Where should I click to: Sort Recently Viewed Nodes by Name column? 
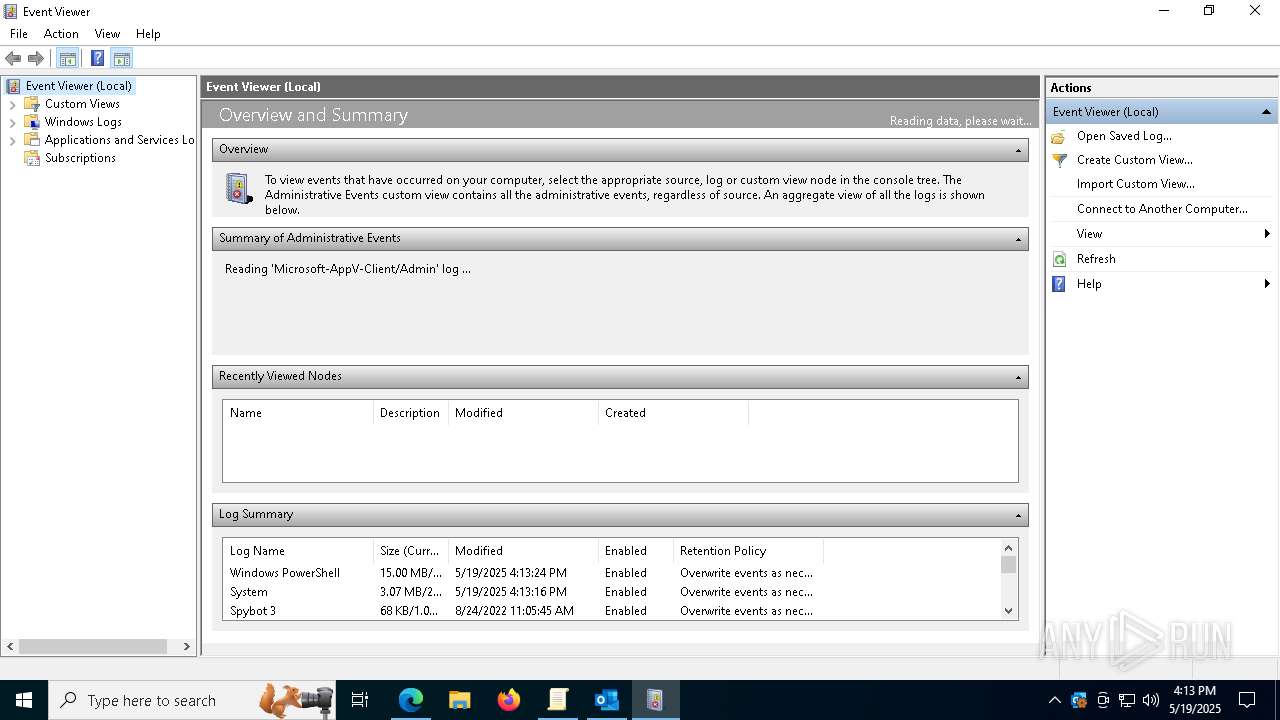click(297, 413)
